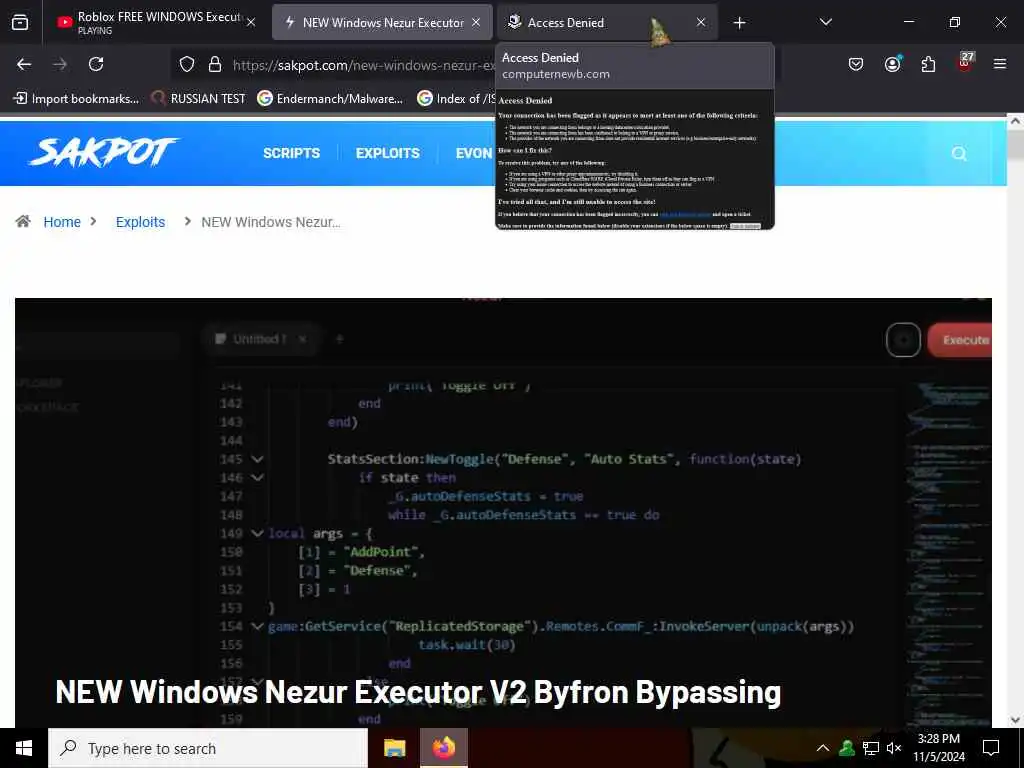Click the NEW Windows Nezur Executor V2 headline
This screenshot has height=768, width=1024.
(418, 692)
